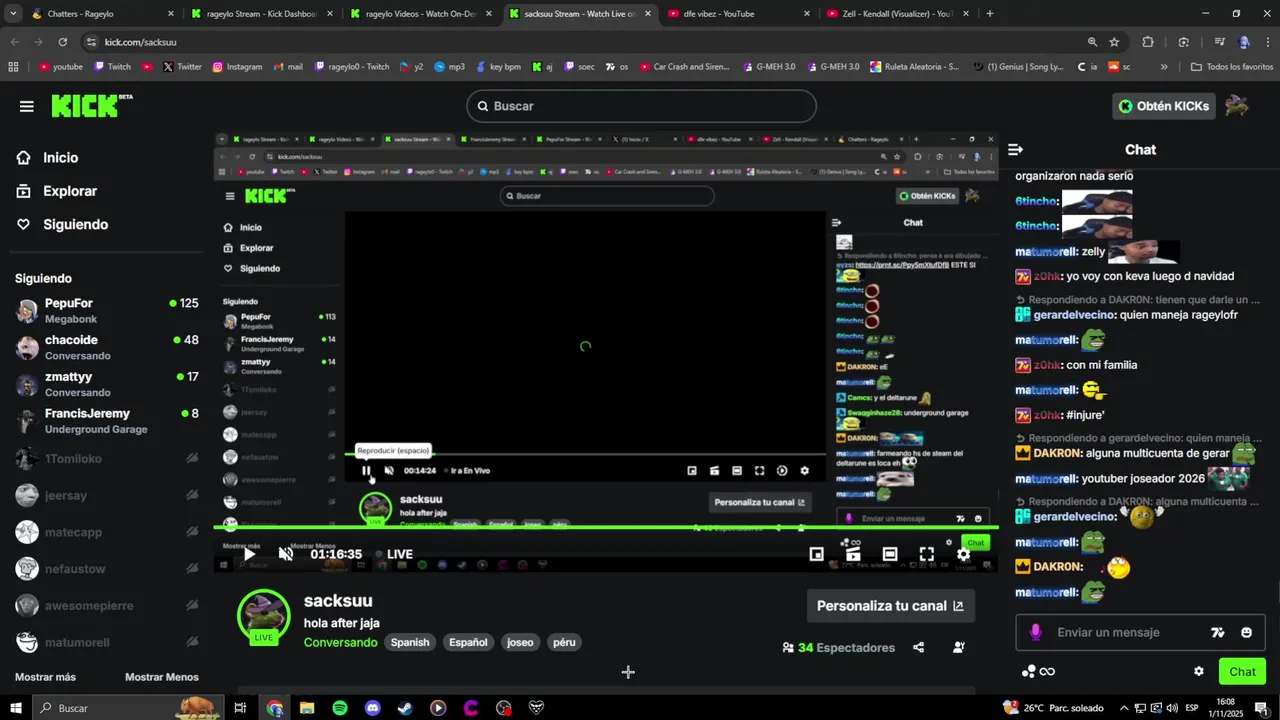Switch to Chatters - Rageylo browser tab
Image resolution: width=1280 pixels, height=720 pixels.
(101, 14)
